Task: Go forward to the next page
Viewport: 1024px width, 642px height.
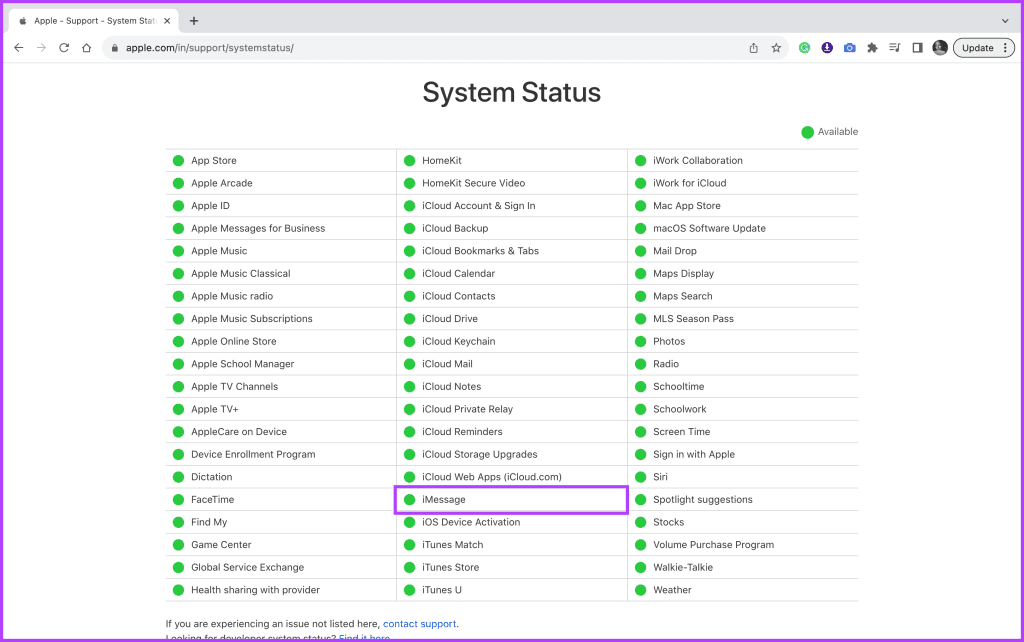Action: click(41, 48)
